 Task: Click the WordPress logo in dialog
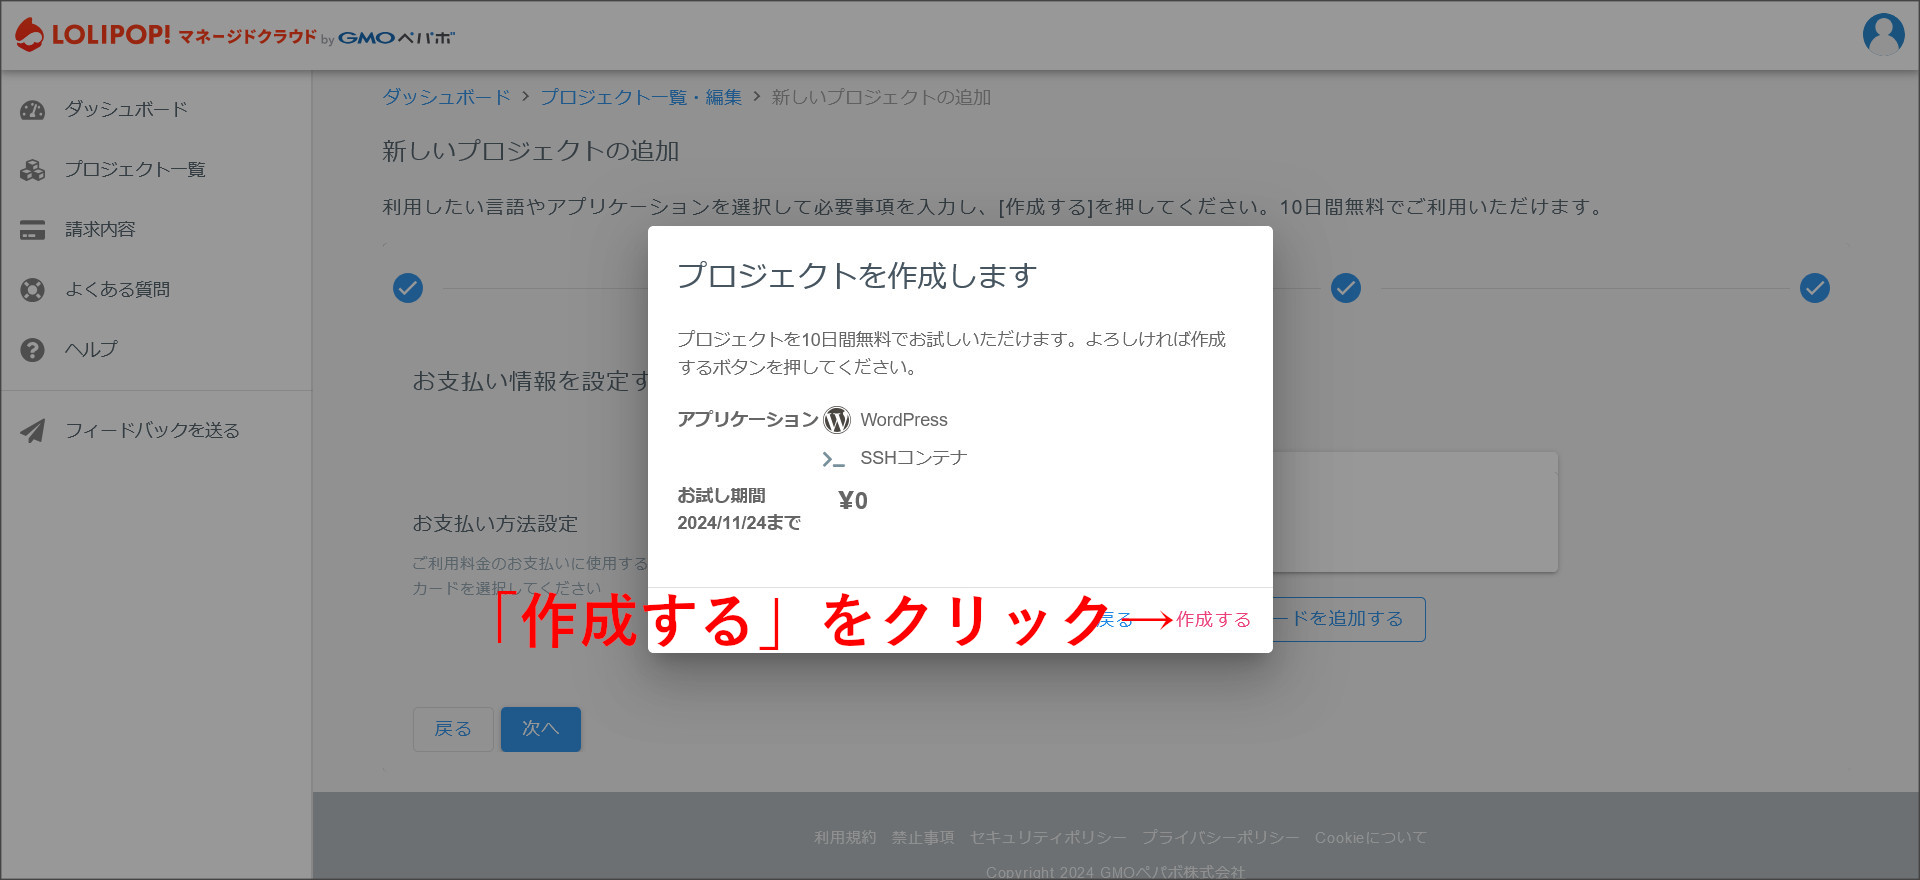(837, 420)
